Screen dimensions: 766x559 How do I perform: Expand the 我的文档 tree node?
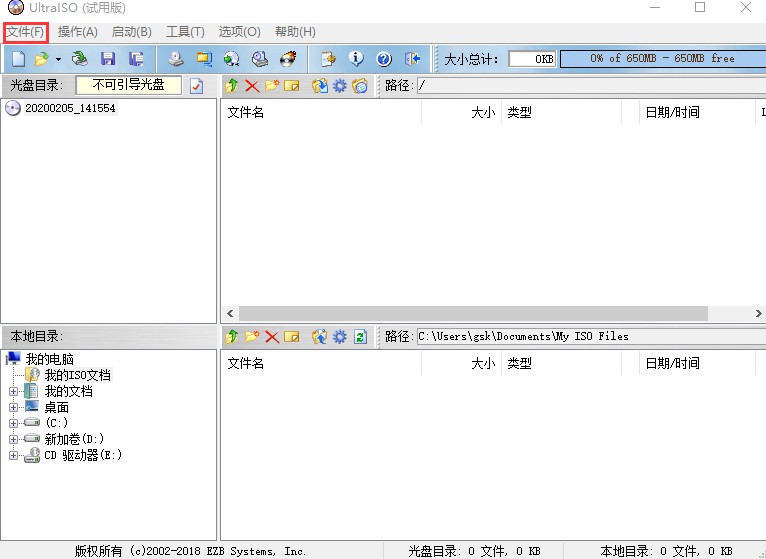pyautogui.click(x=14, y=391)
